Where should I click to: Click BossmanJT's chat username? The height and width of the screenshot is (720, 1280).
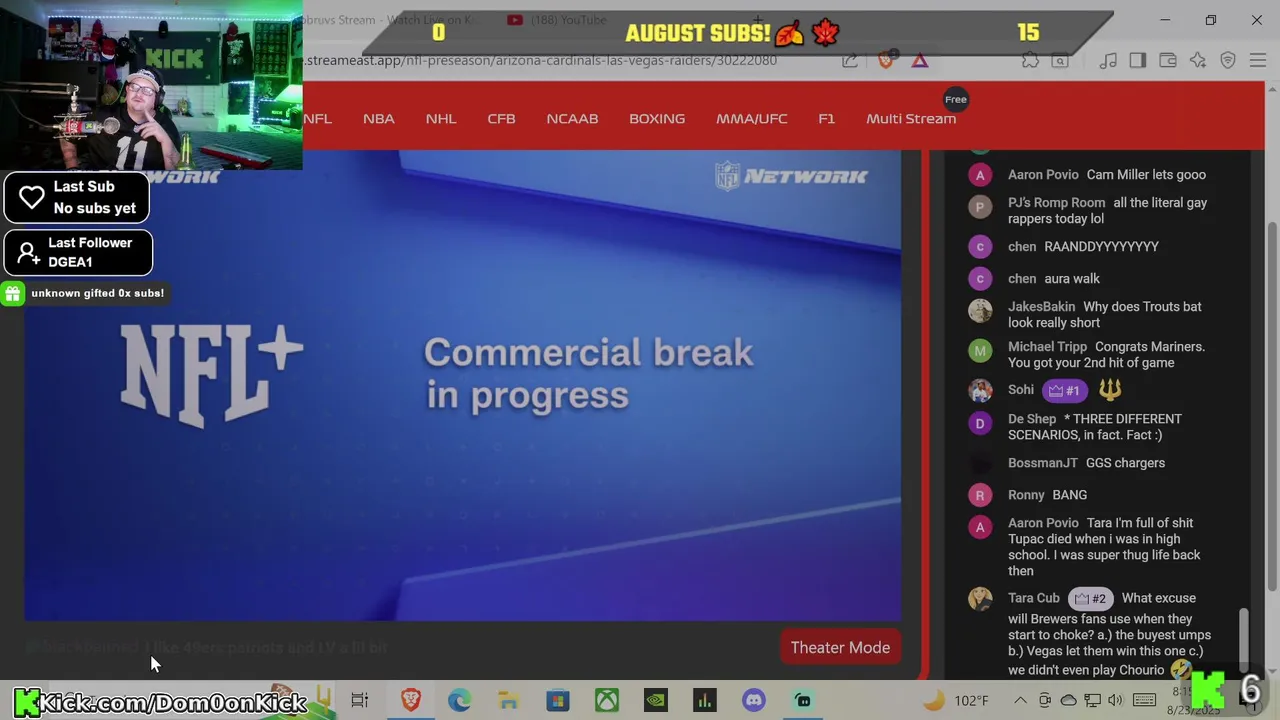[1043, 462]
